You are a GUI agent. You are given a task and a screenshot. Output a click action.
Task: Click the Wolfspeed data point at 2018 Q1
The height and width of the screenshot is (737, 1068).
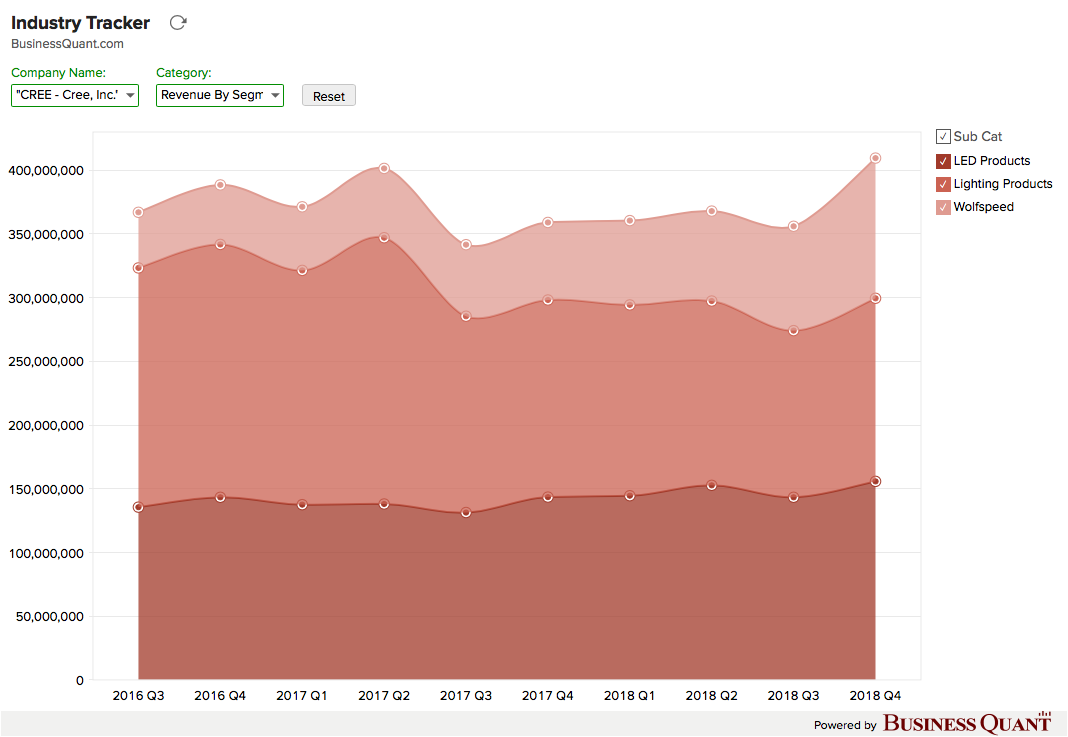630,221
